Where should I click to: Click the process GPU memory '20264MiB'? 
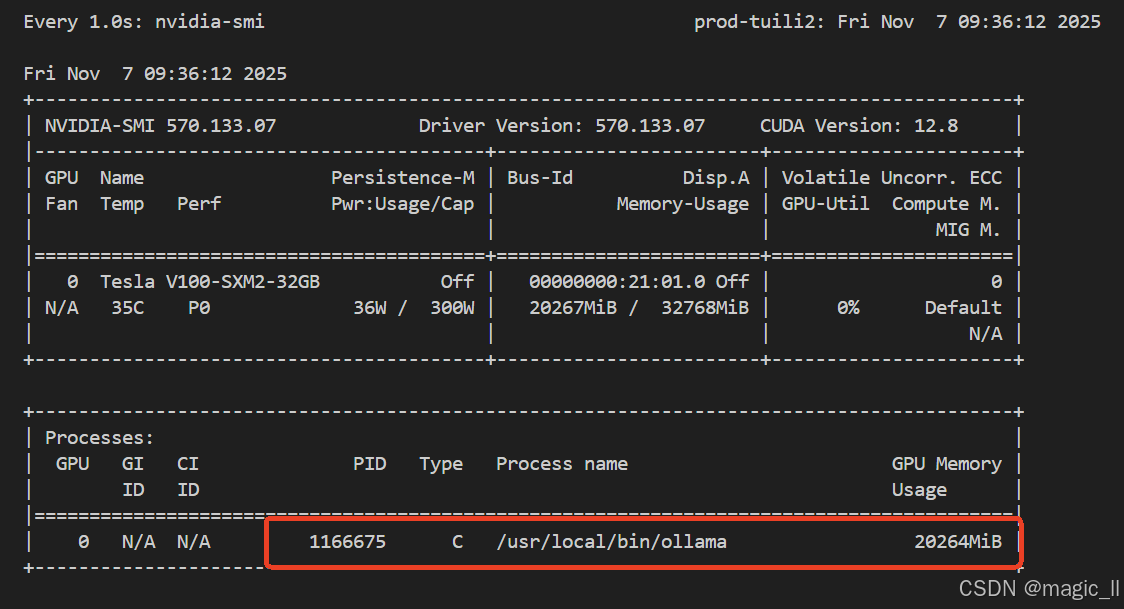tap(958, 542)
